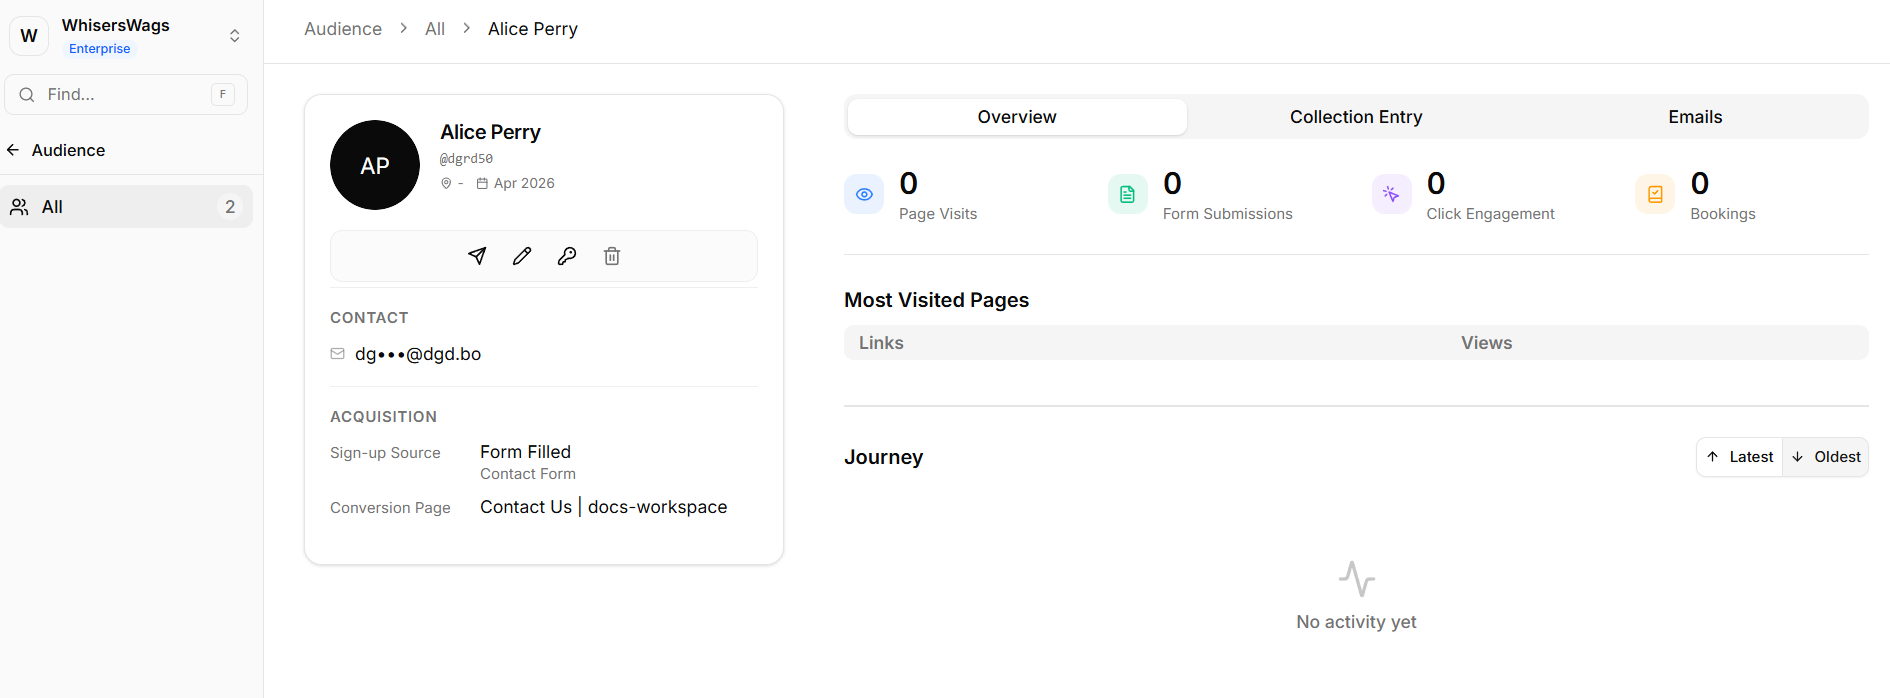Click the Bookings calendar icon
The image size is (1890, 698).
(x=1655, y=194)
